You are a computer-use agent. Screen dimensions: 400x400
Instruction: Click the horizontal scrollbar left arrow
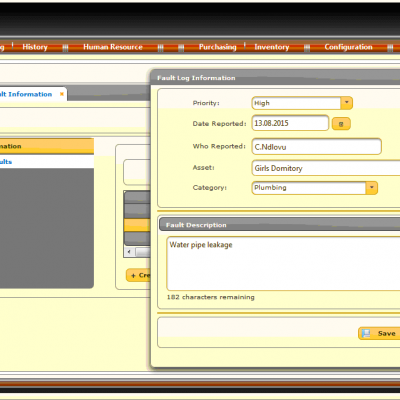pos(129,252)
